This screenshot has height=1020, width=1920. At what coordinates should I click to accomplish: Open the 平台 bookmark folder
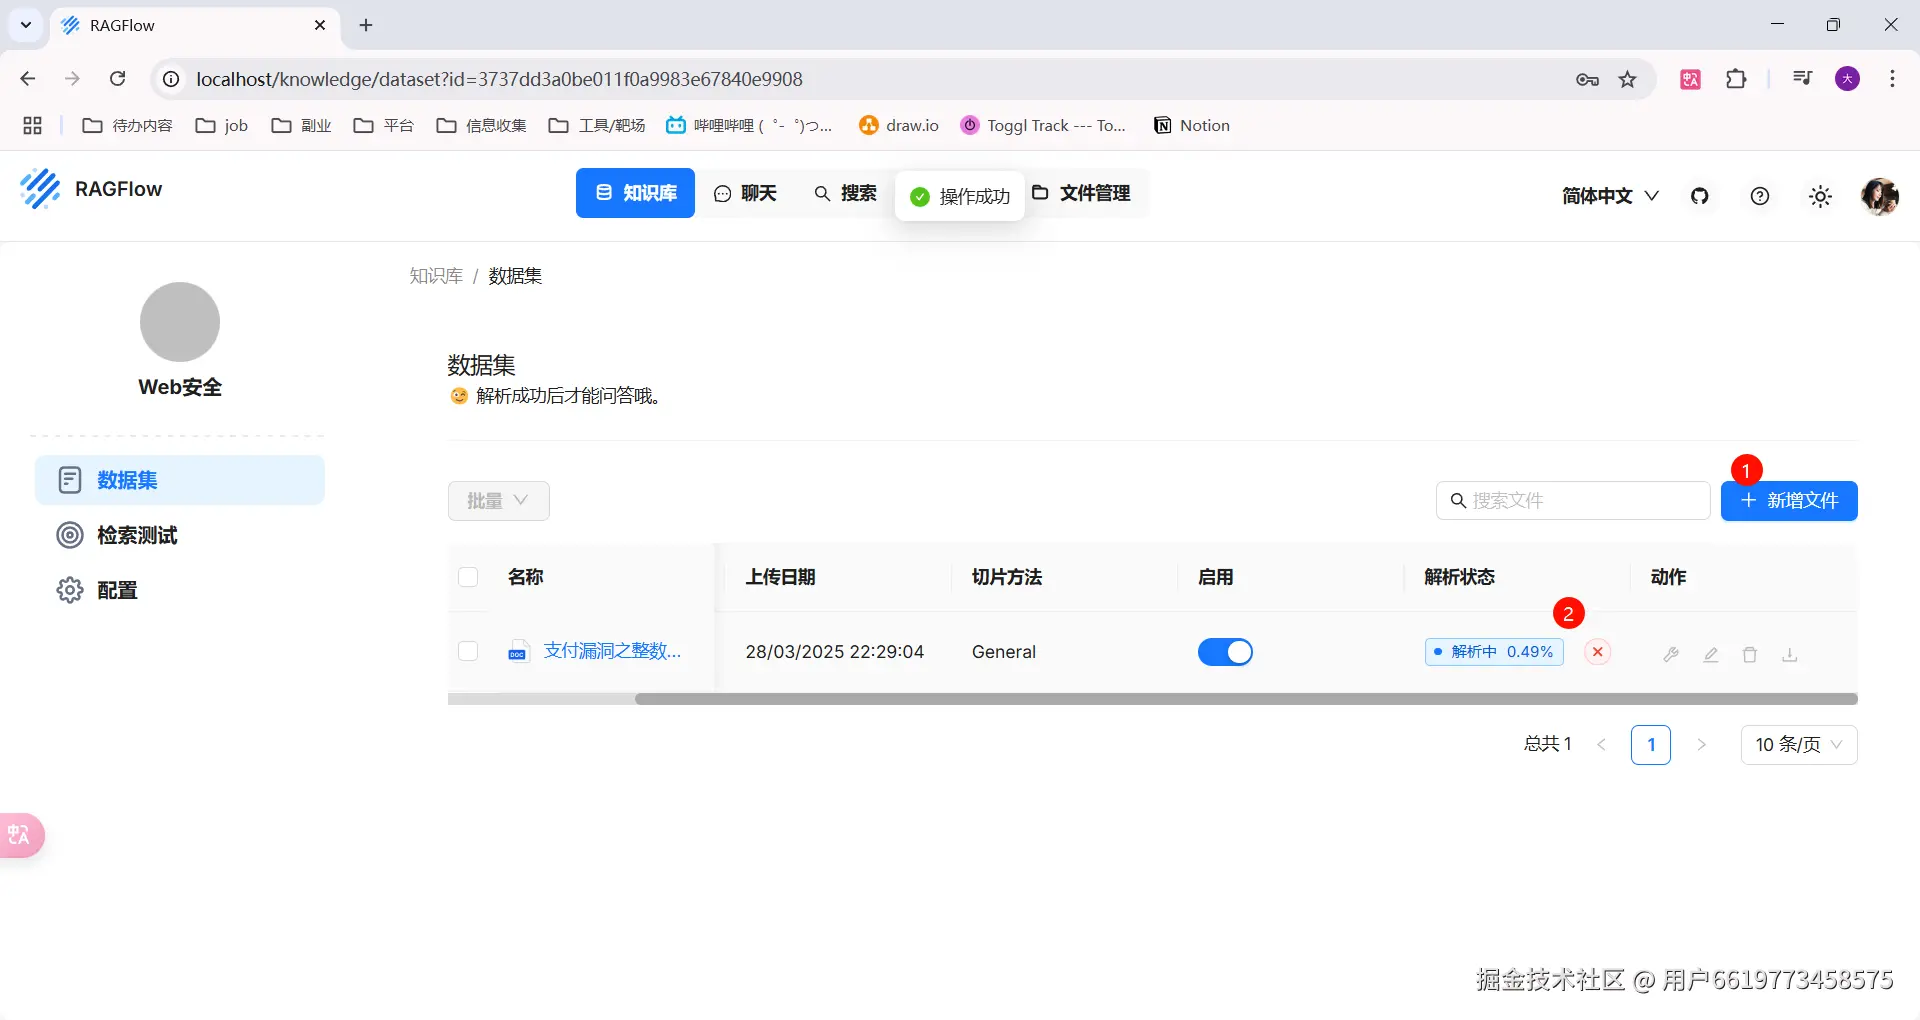[384, 125]
